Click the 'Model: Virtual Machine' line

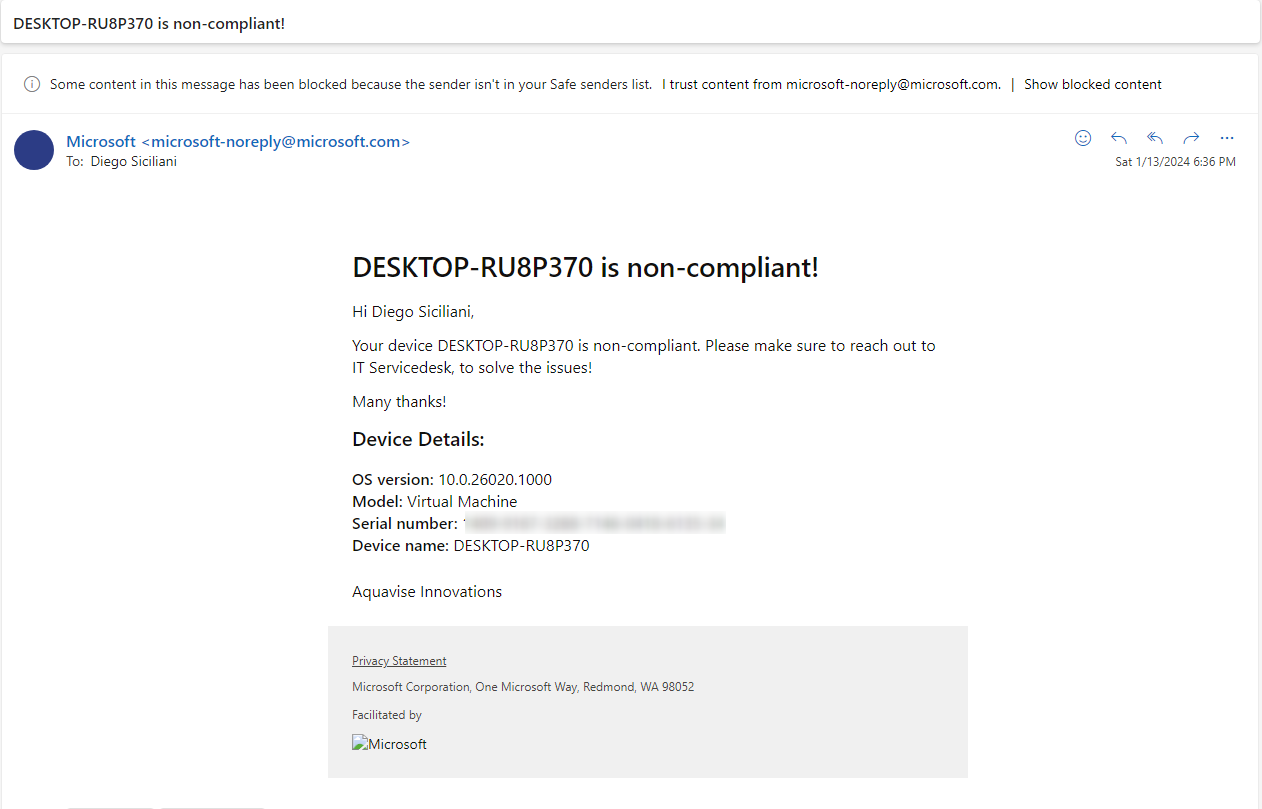click(x=435, y=502)
